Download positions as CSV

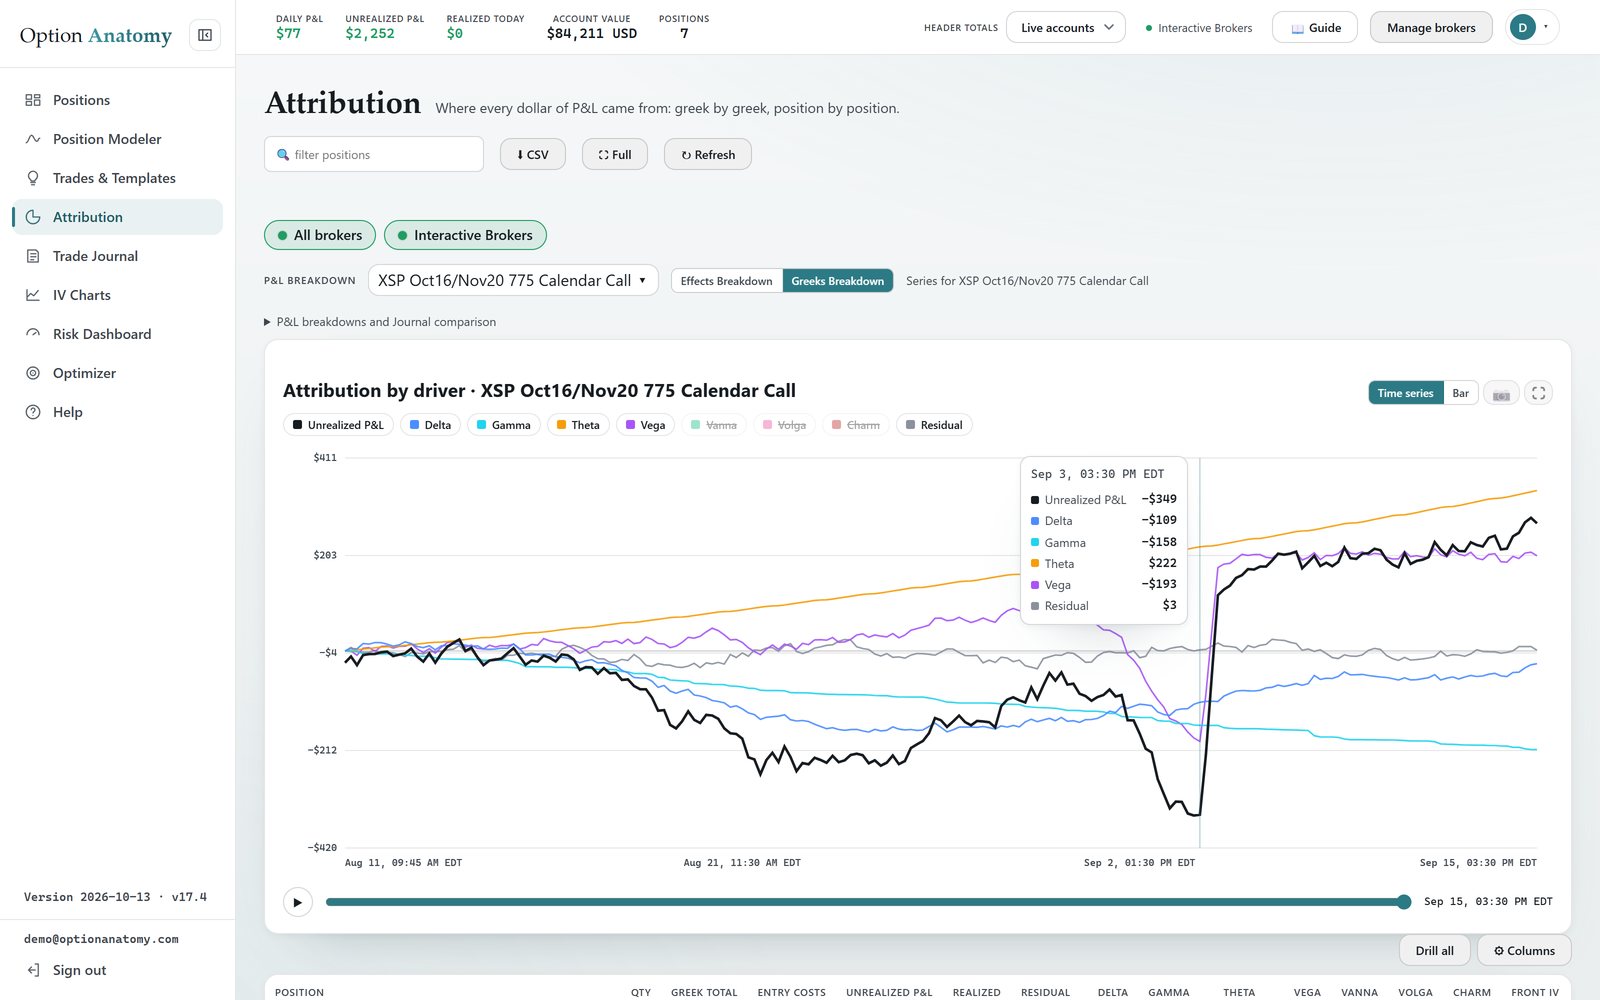[533, 154]
